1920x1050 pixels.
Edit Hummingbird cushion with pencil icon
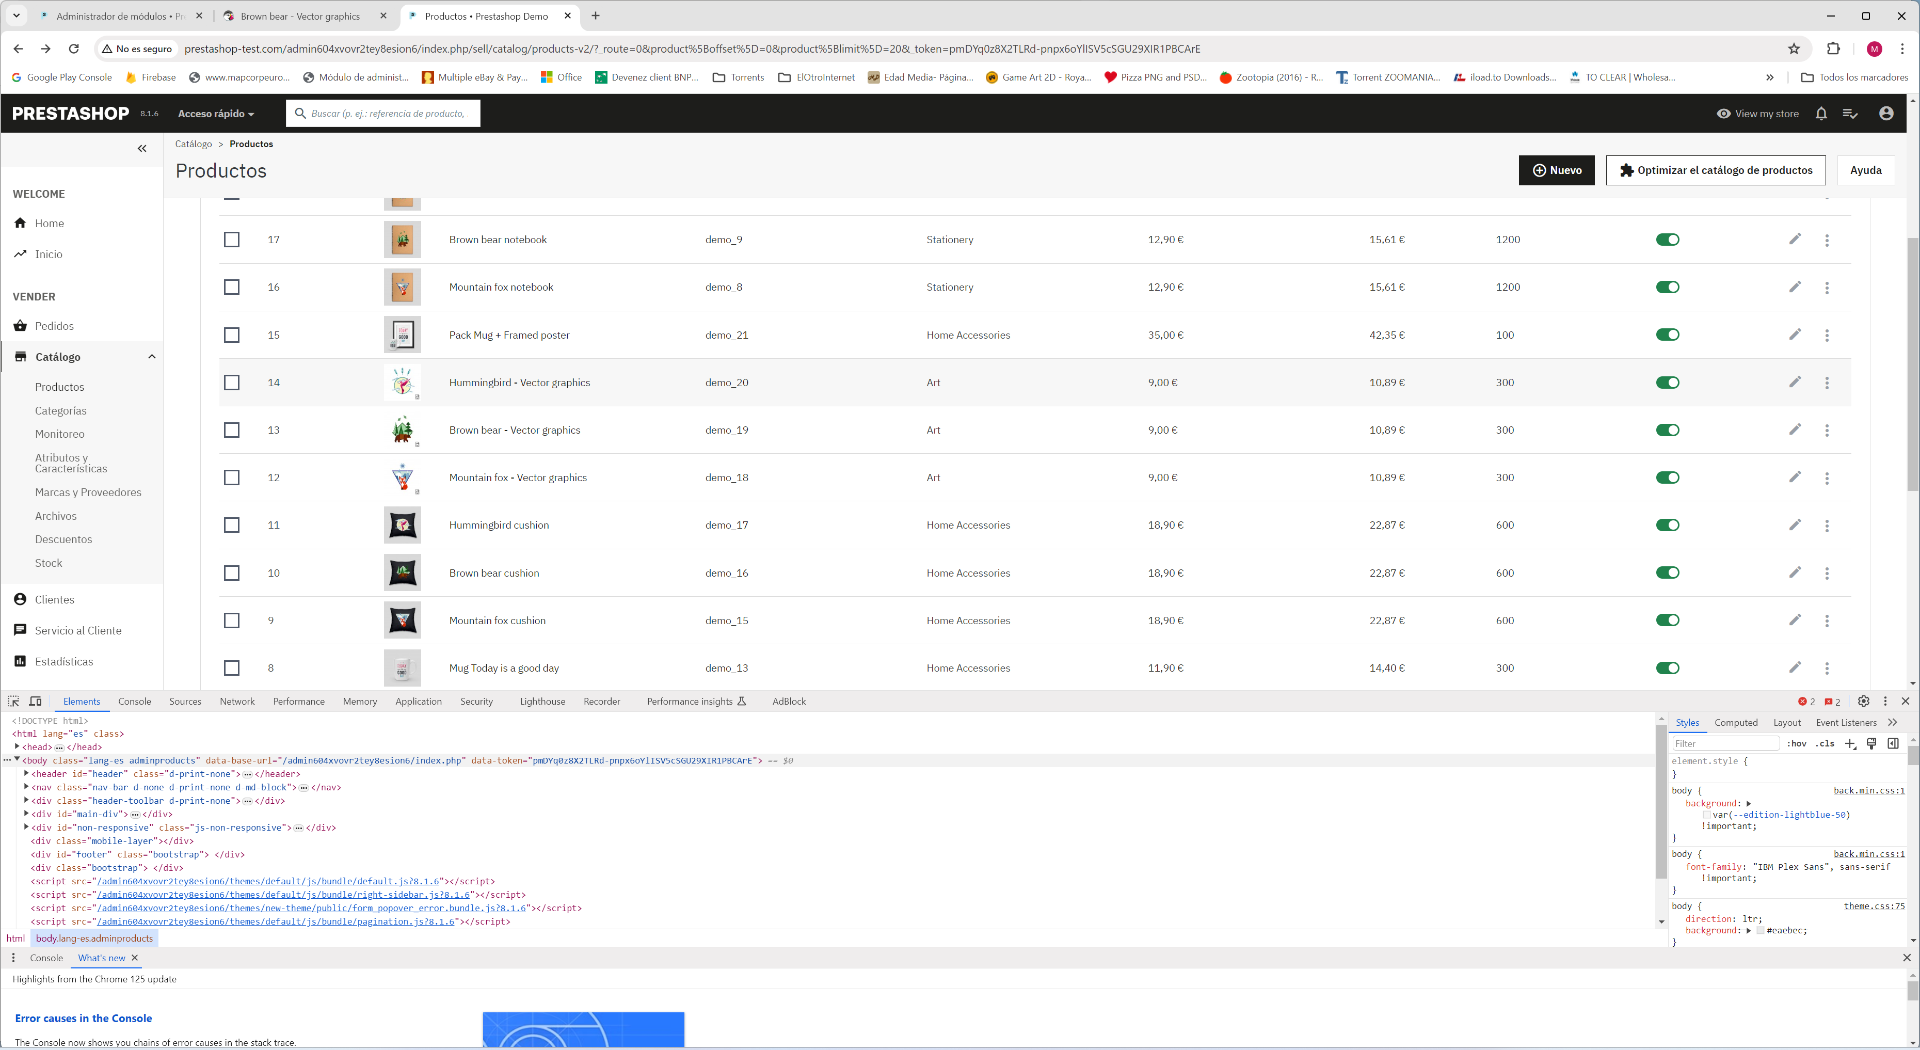coord(1795,525)
